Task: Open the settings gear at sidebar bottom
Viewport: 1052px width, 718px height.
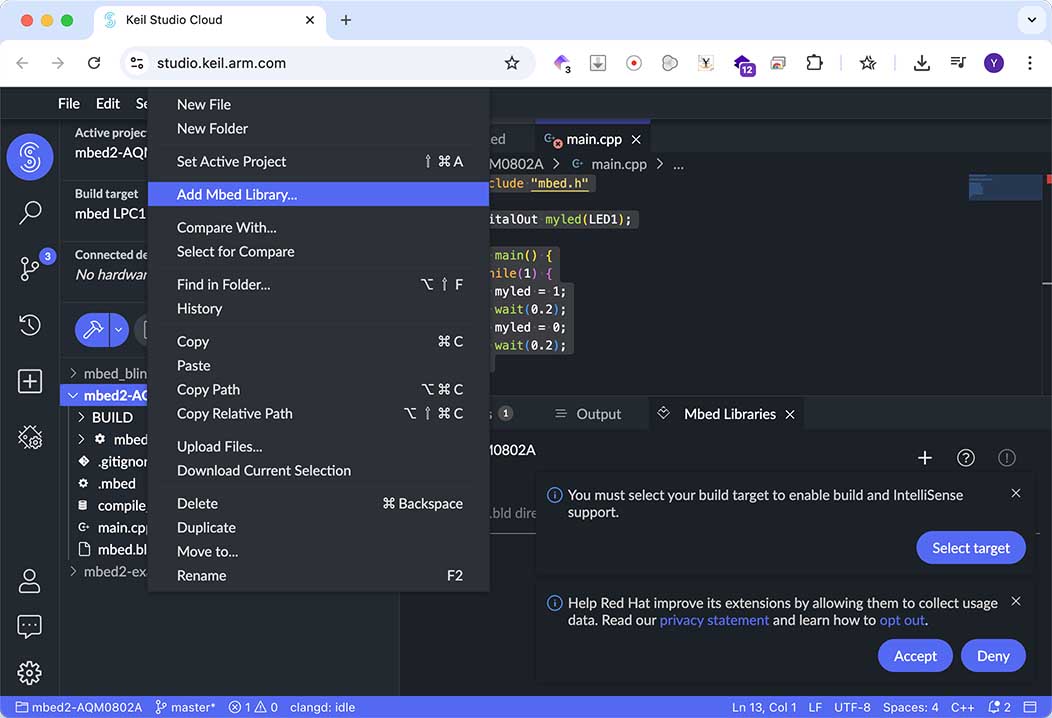Action: 30,672
